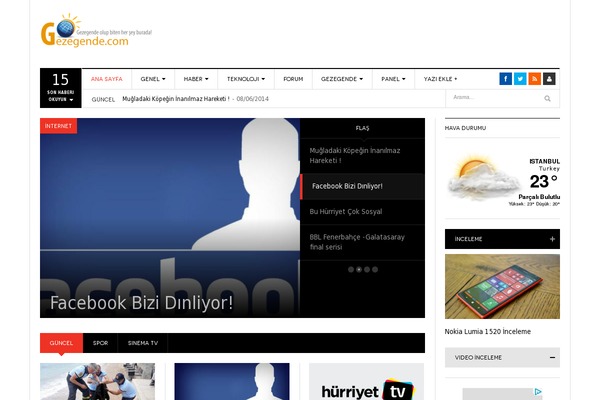
Task: Expand the İnceleme panel plus icon
Action: pyautogui.click(x=552, y=239)
